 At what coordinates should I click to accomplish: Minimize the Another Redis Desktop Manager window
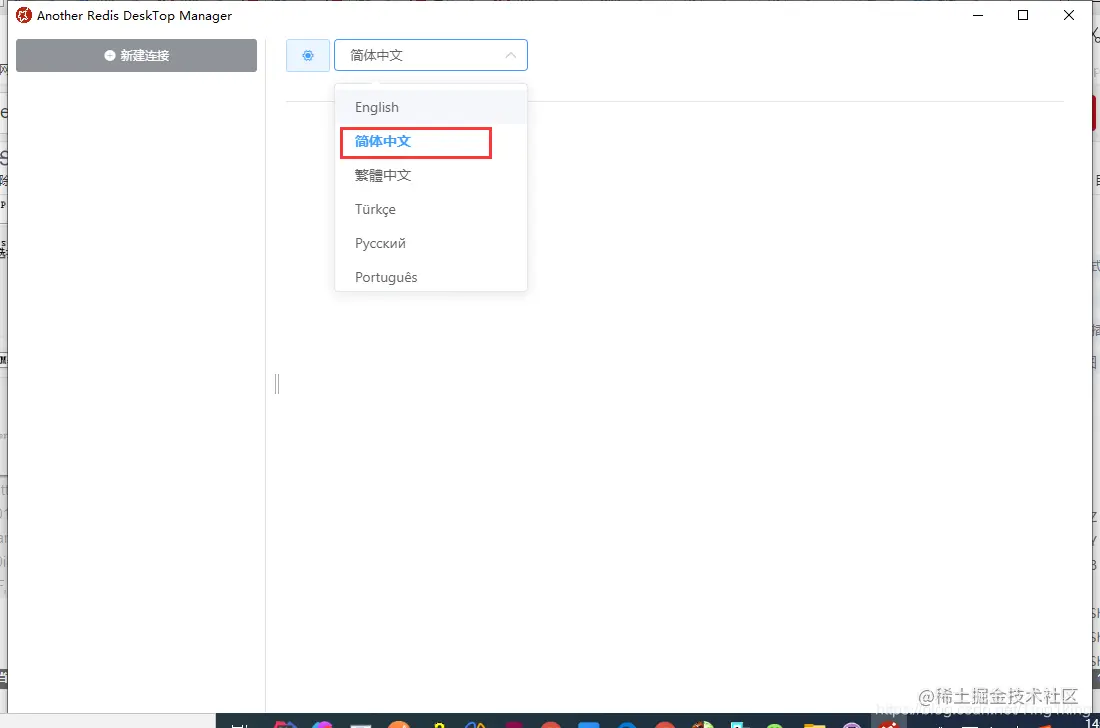[x=978, y=15]
